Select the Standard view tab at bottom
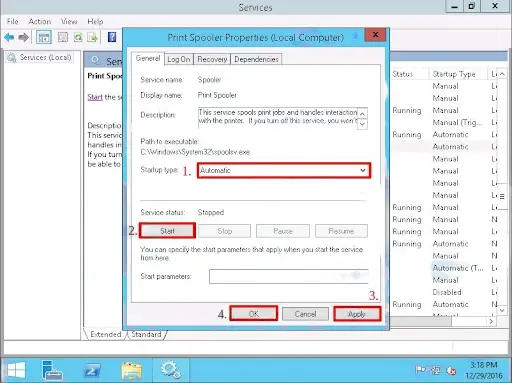The height and width of the screenshot is (383, 512). click(x=146, y=334)
